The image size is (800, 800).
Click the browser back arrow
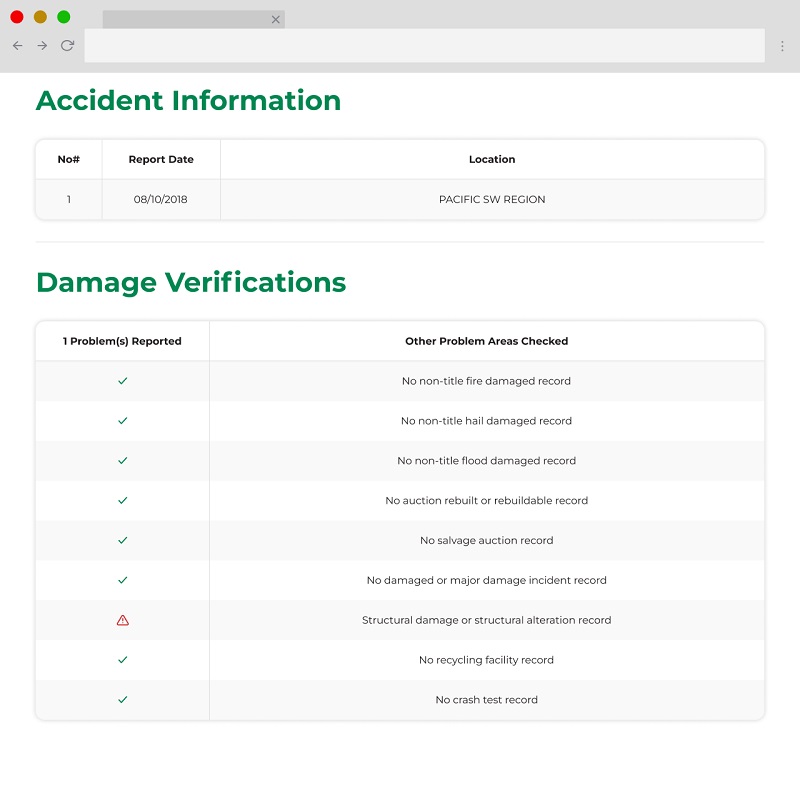point(17,46)
